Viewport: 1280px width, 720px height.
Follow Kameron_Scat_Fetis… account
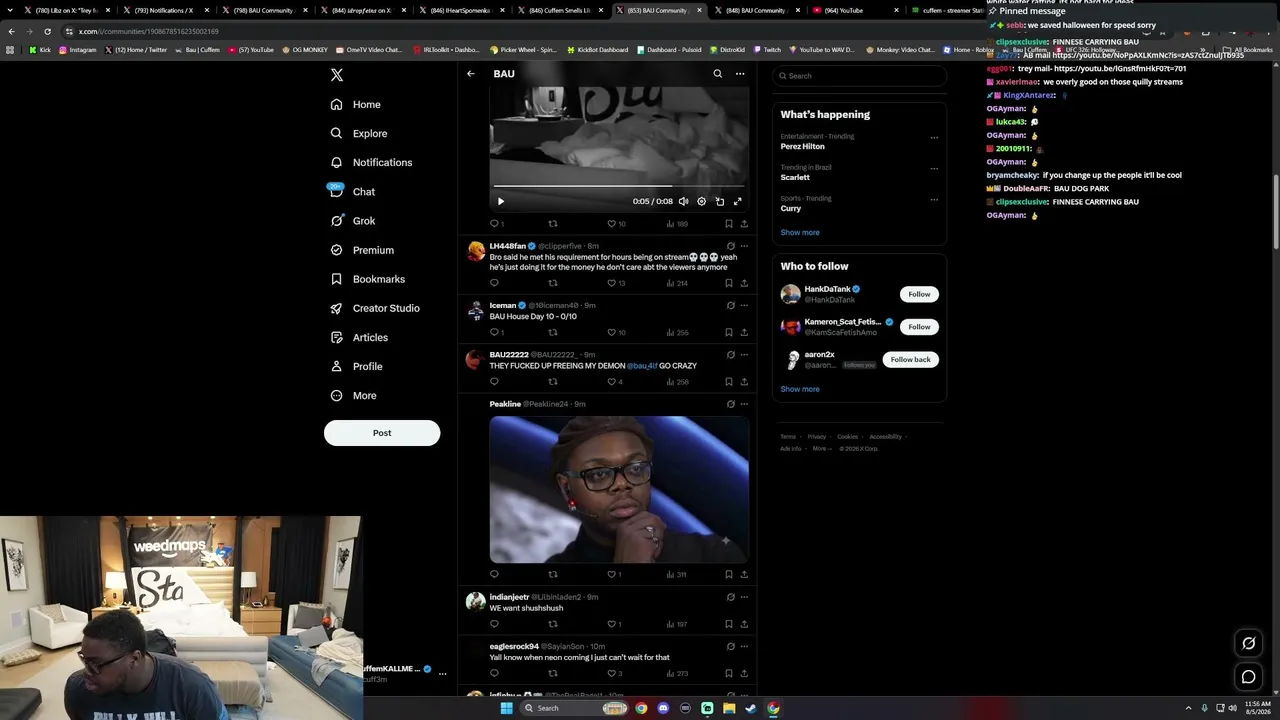pyautogui.click(x=919, y=327)
